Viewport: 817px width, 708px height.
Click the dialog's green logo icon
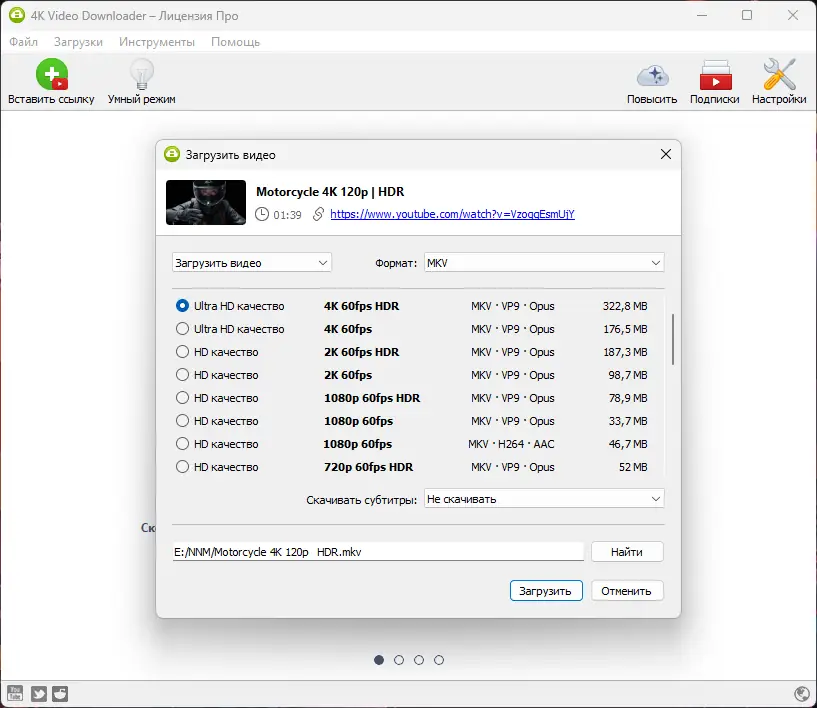pos(172,155)
